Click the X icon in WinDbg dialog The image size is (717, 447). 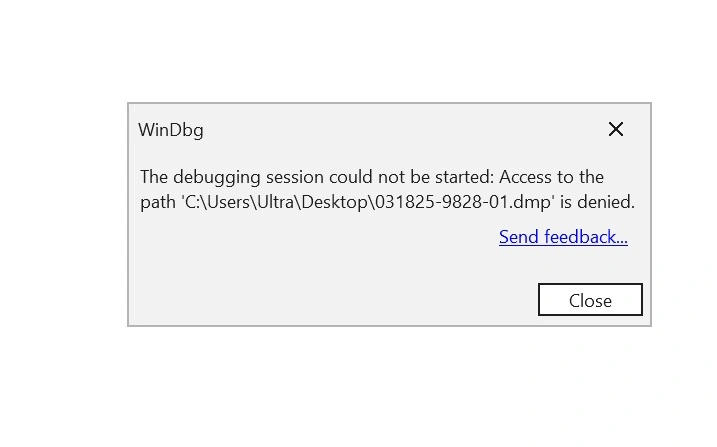[x=615, y=129]
